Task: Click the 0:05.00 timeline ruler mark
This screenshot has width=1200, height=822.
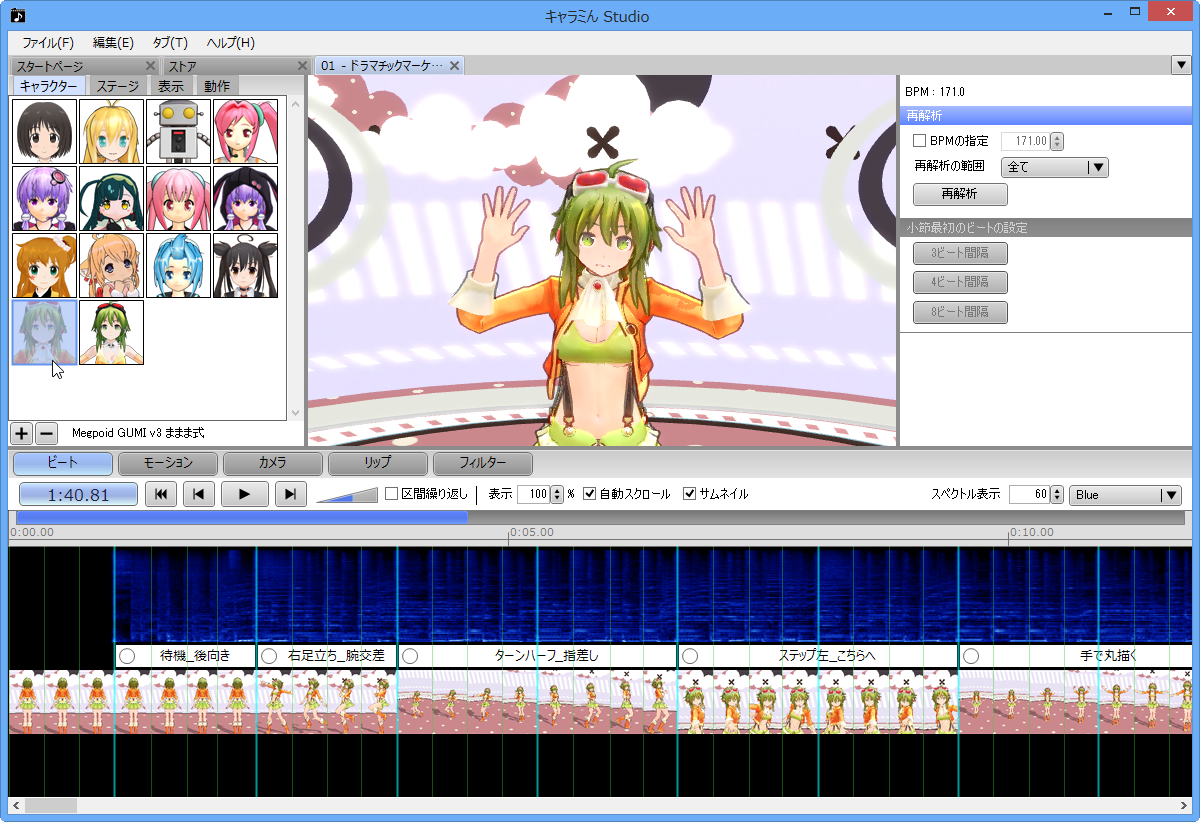Action: (x=531, y=533)
